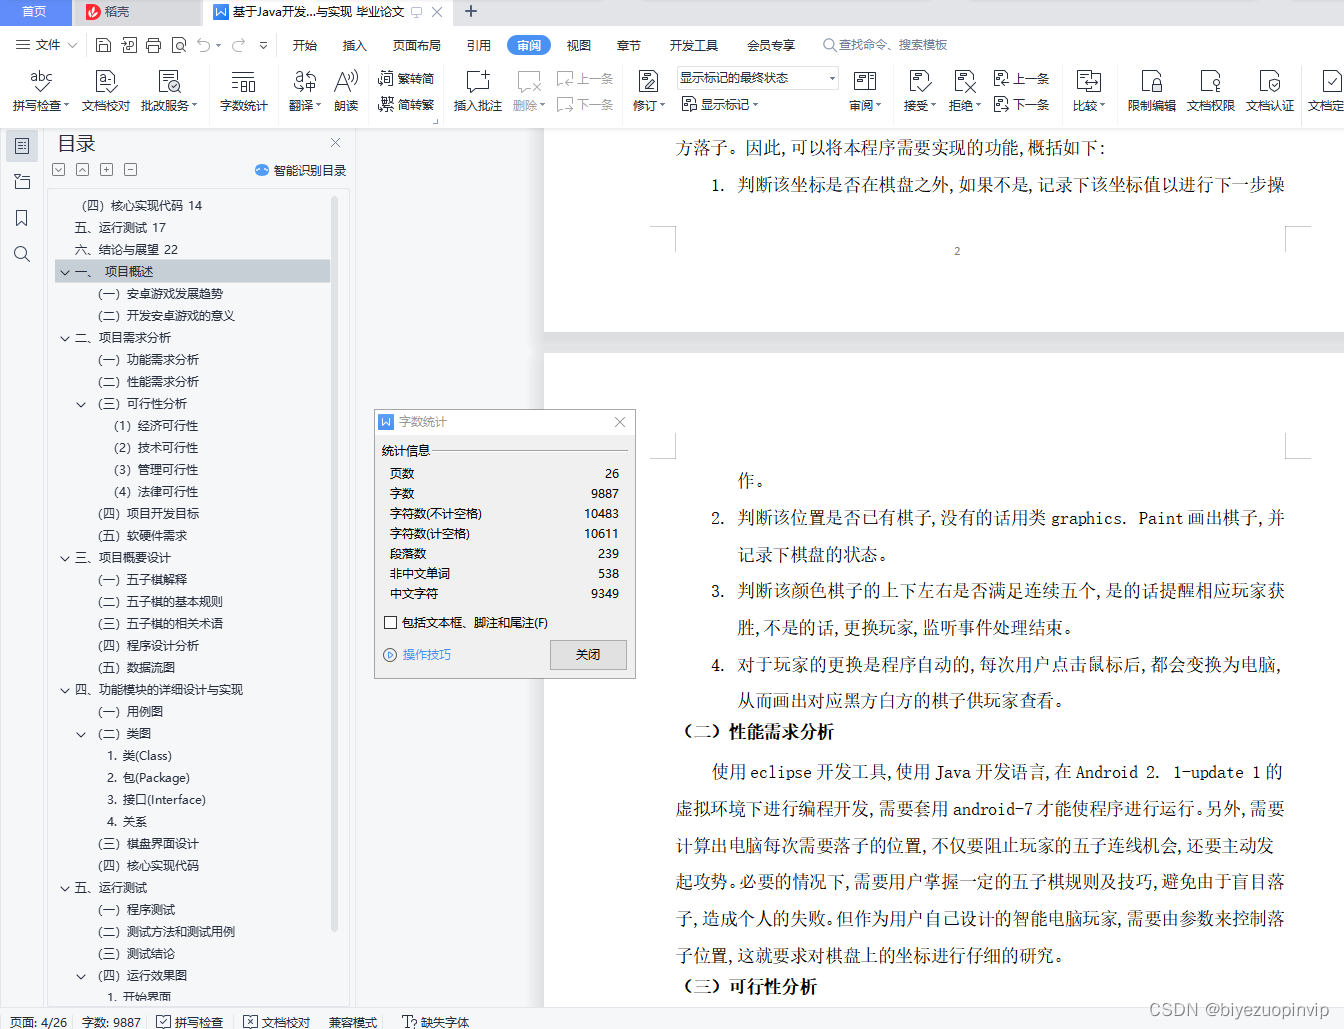
Task: Select (二) 性能需求分析 outline entry
Action: (x=148, y=382)
